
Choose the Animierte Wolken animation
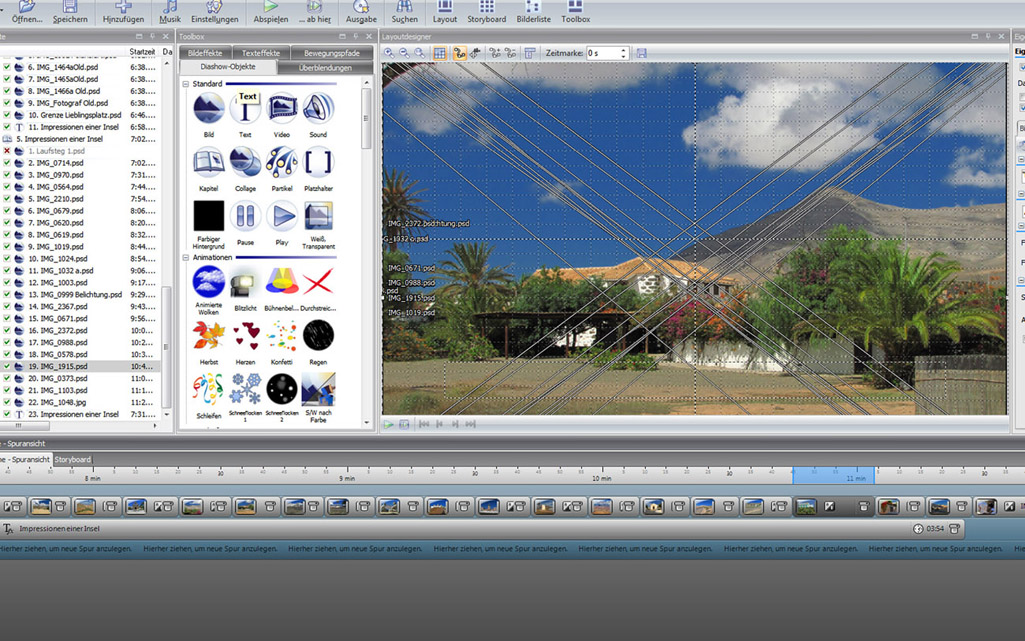pyautogui.click(x=208, y=282)
